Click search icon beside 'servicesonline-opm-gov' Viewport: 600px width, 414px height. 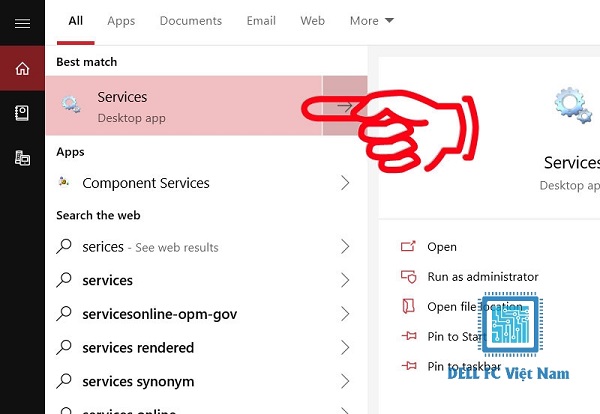coord(64,314)
